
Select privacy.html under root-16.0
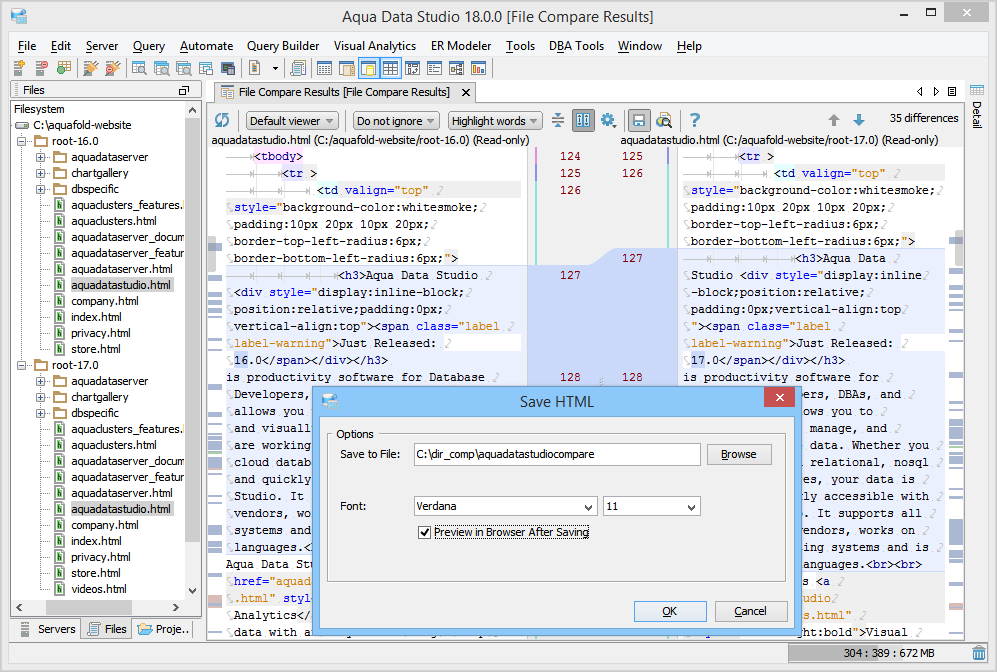pyautogui.click(x=100, y=333)
